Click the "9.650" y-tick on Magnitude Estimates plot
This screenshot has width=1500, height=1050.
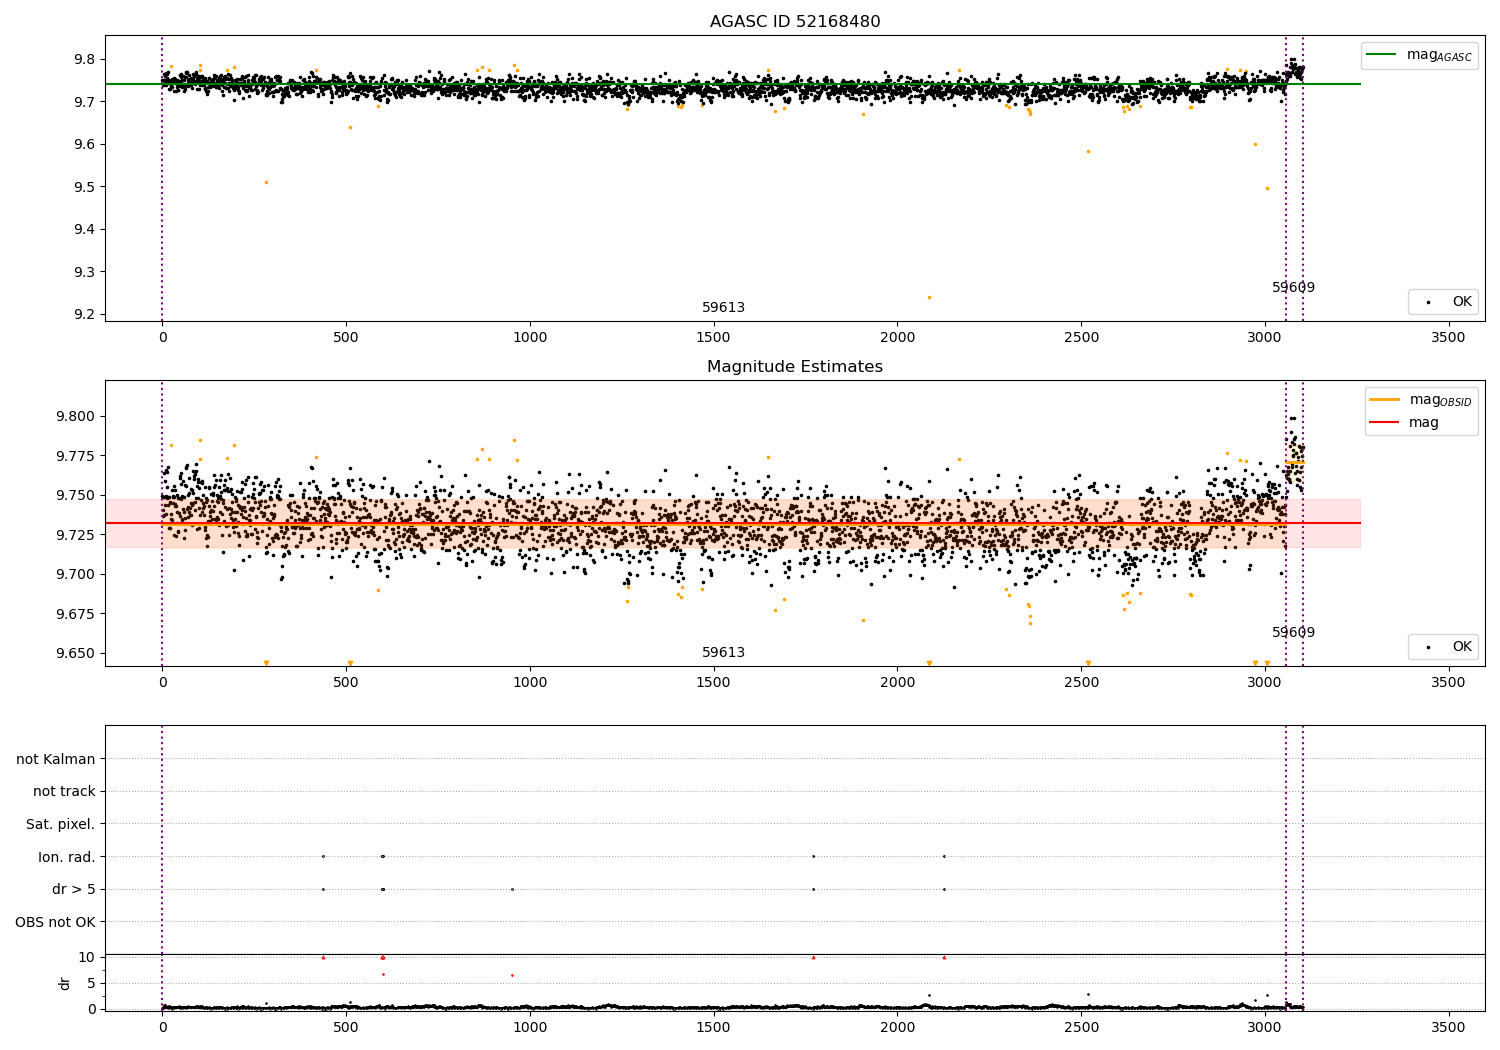pos(77,654)
